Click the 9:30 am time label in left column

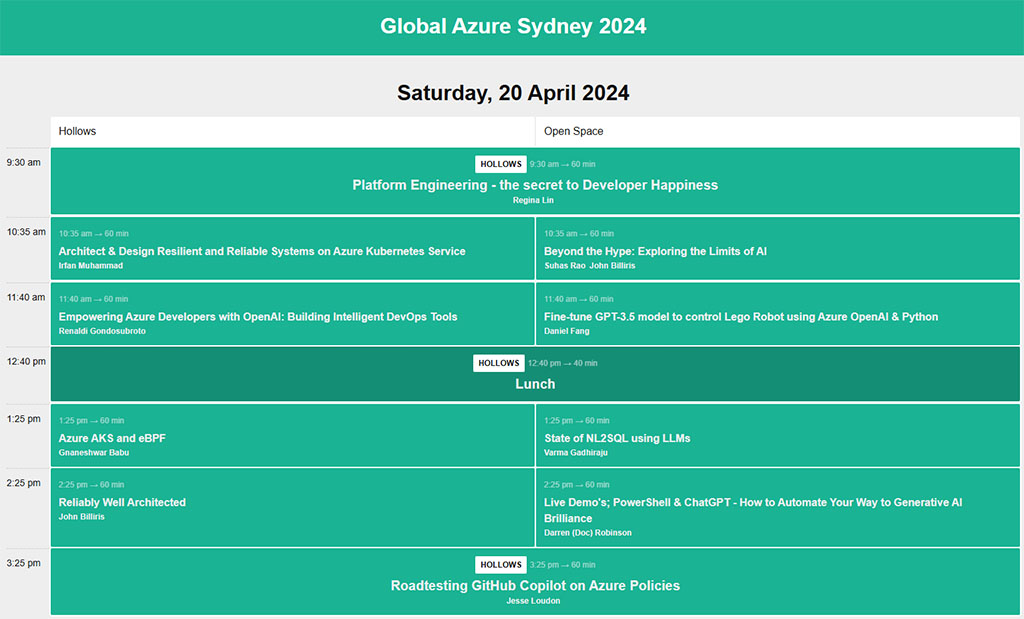[x=24, y=163]
